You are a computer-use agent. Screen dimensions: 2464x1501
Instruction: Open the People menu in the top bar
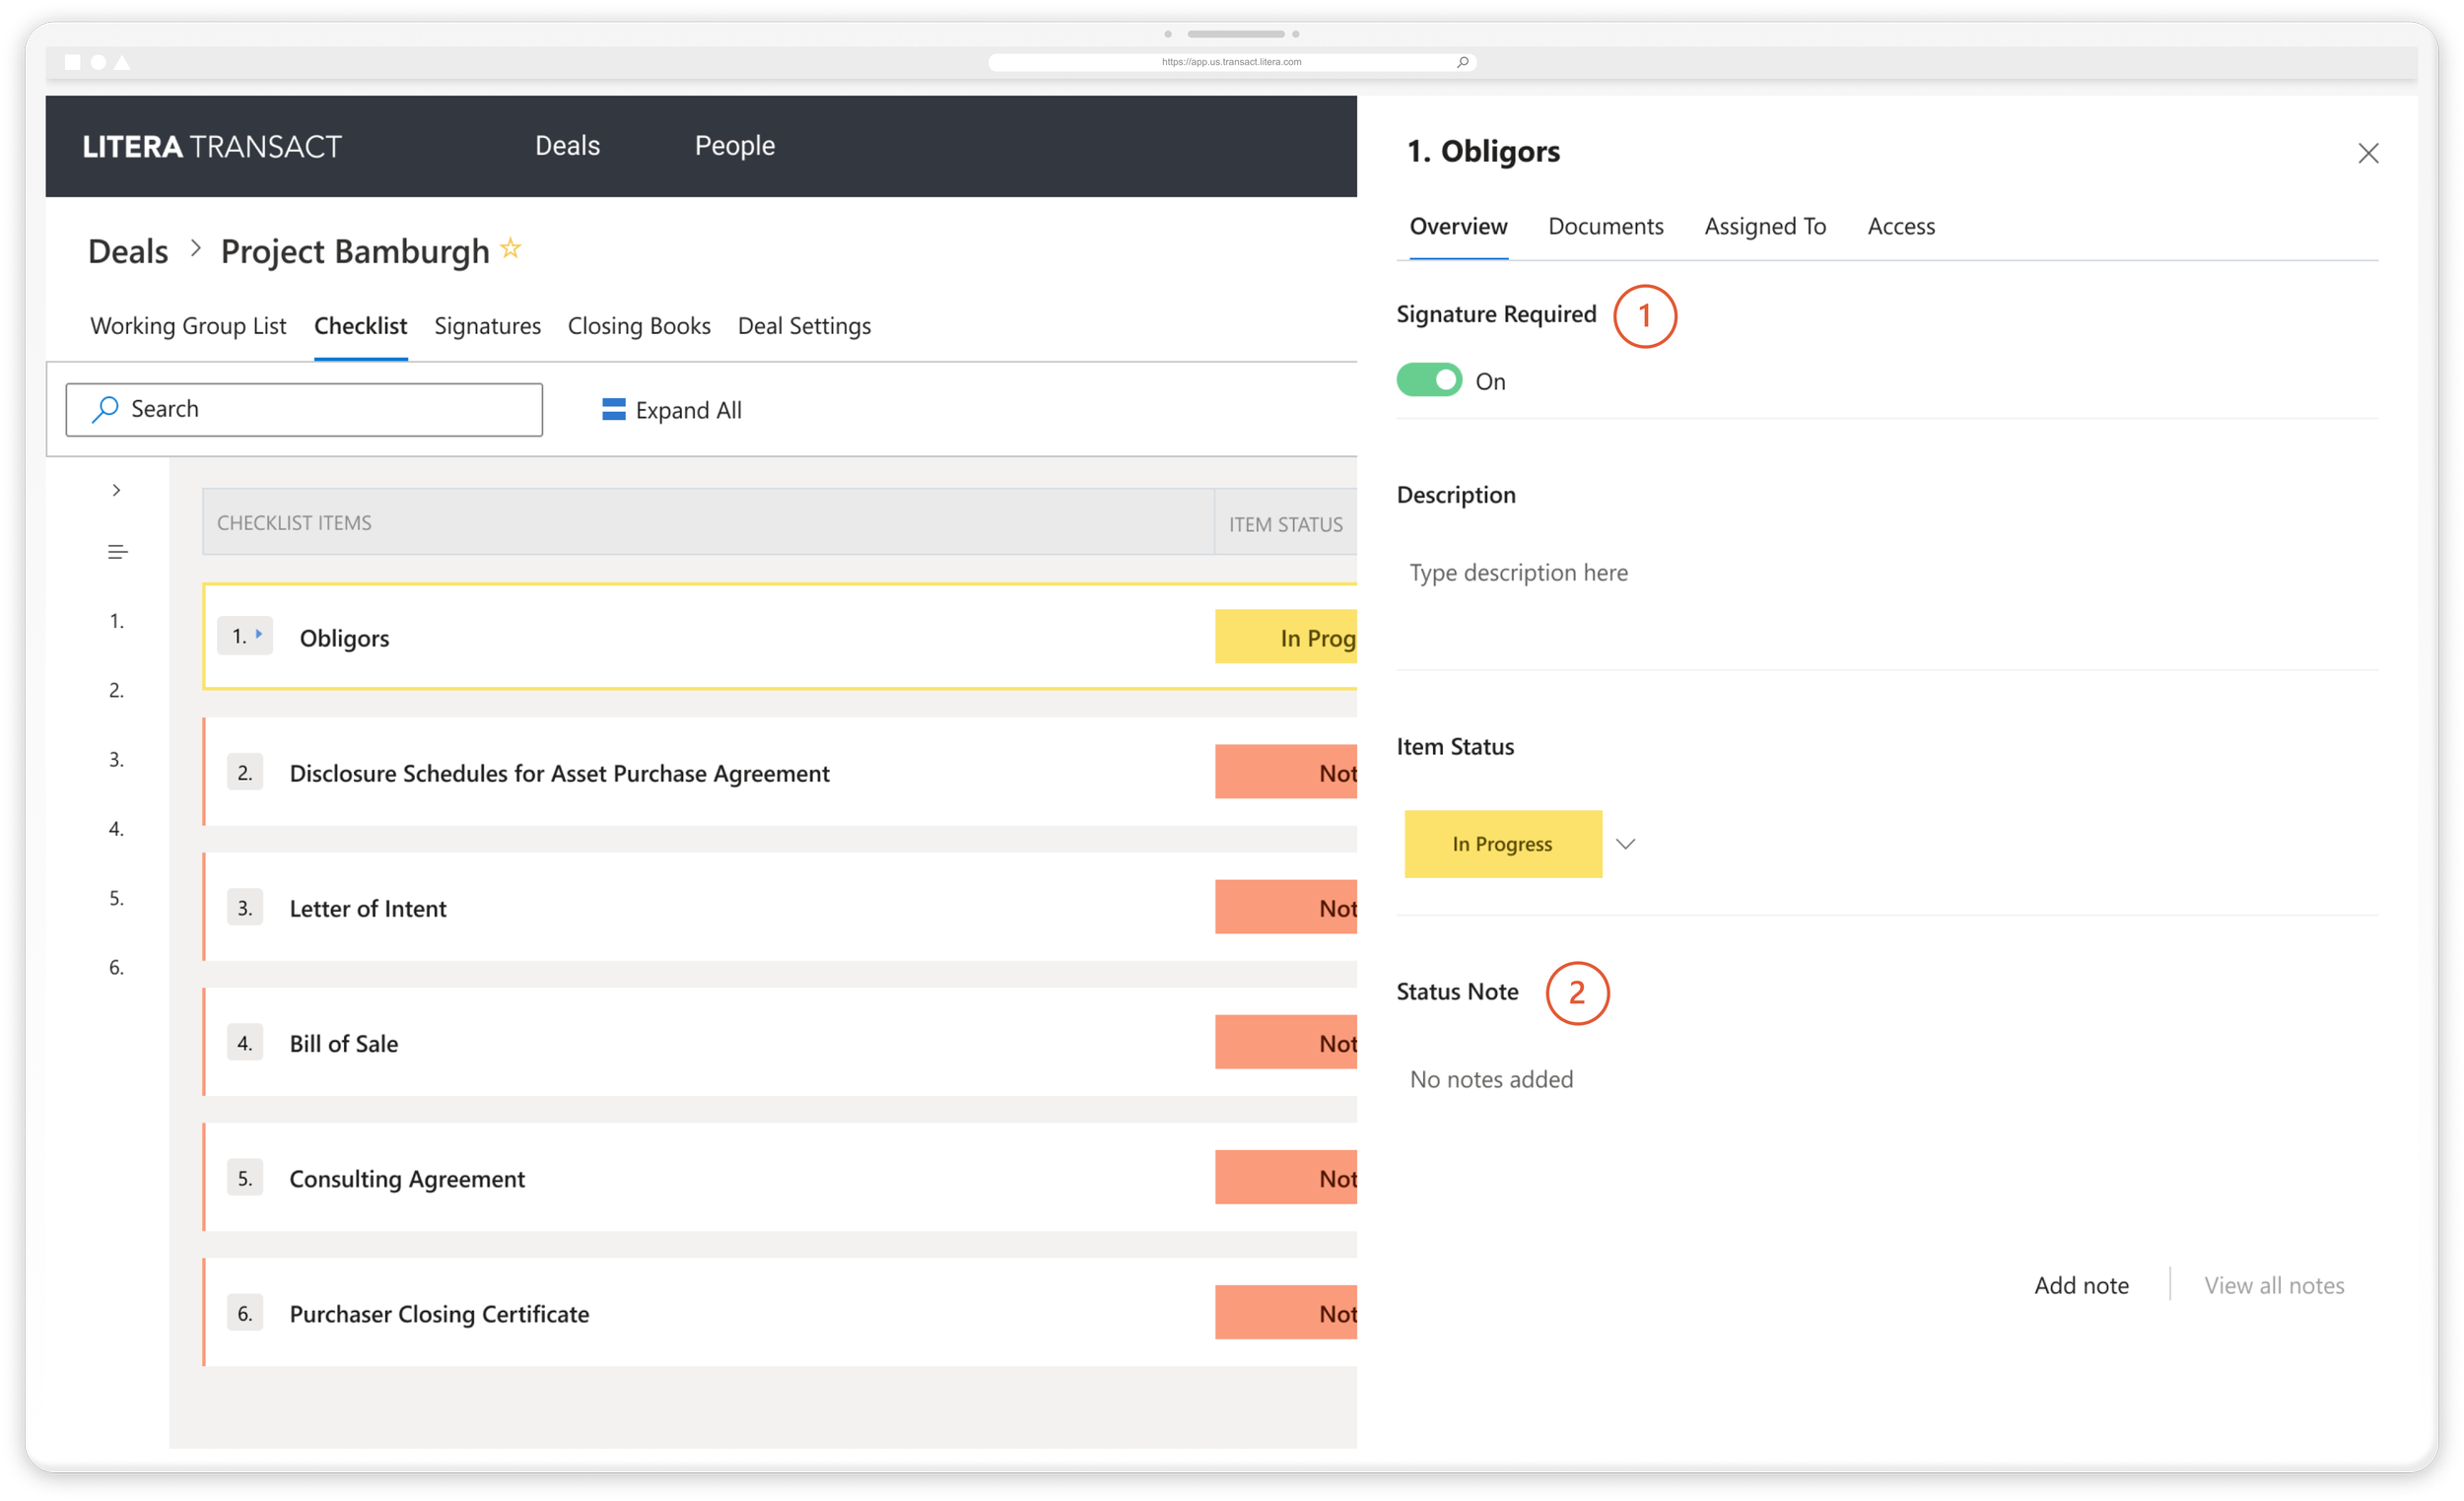pos(734,146)
